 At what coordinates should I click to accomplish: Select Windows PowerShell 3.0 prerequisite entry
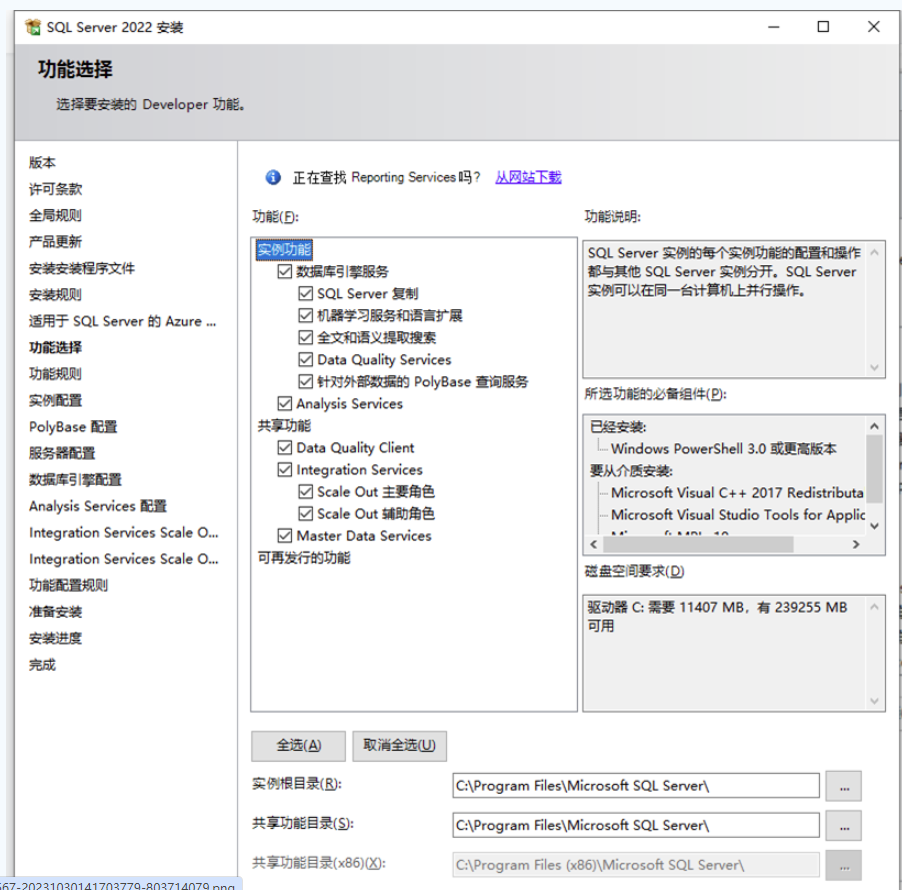(x=724, y=449)
